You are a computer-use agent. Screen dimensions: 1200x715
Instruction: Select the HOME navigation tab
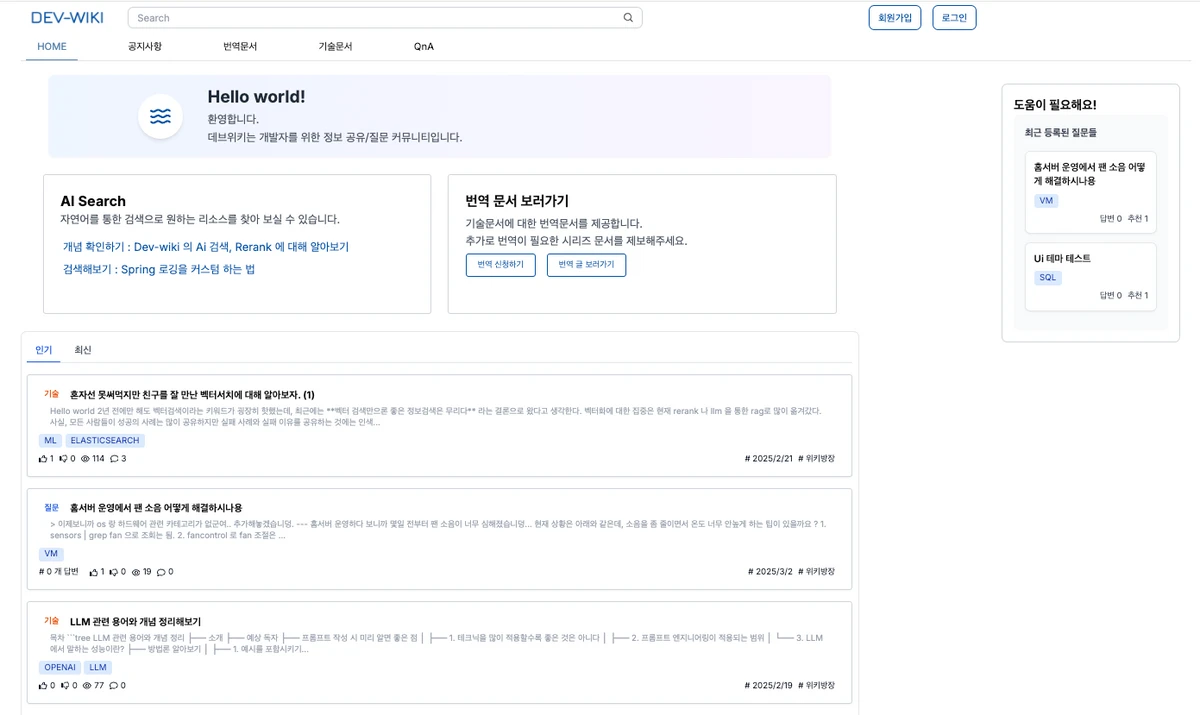pos(52,46)
